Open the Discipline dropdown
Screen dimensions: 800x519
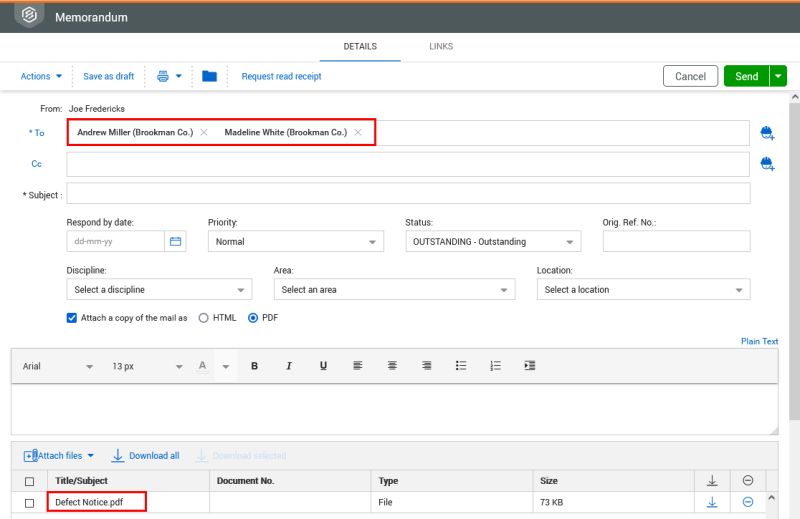(159, 289)
